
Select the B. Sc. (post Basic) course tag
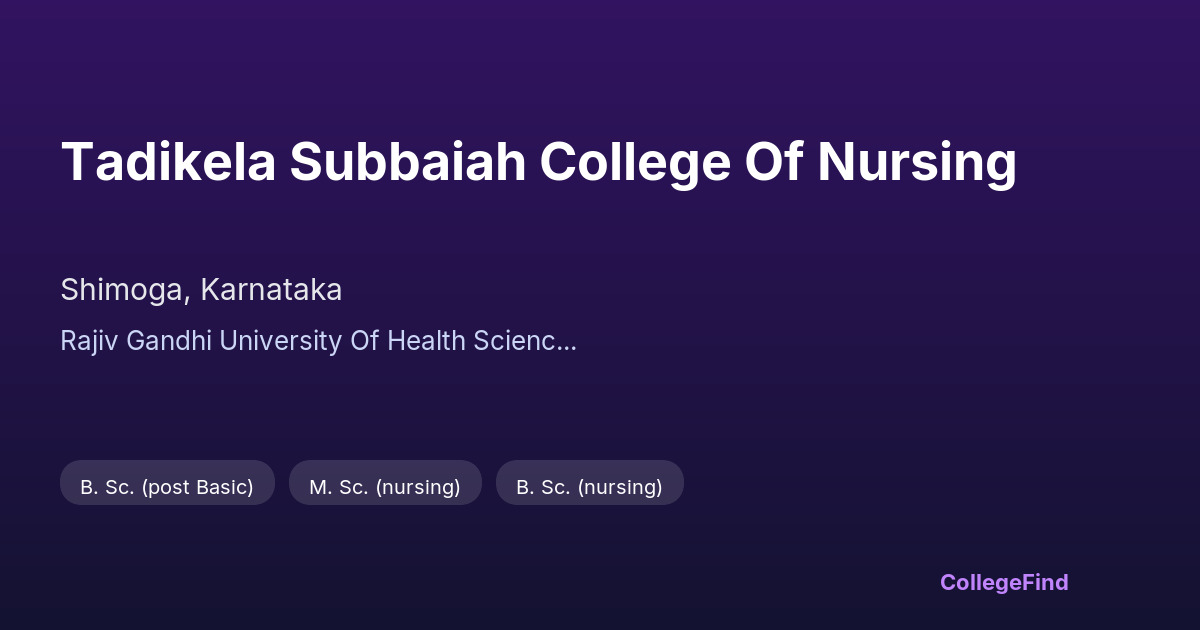tap(167, 487)
